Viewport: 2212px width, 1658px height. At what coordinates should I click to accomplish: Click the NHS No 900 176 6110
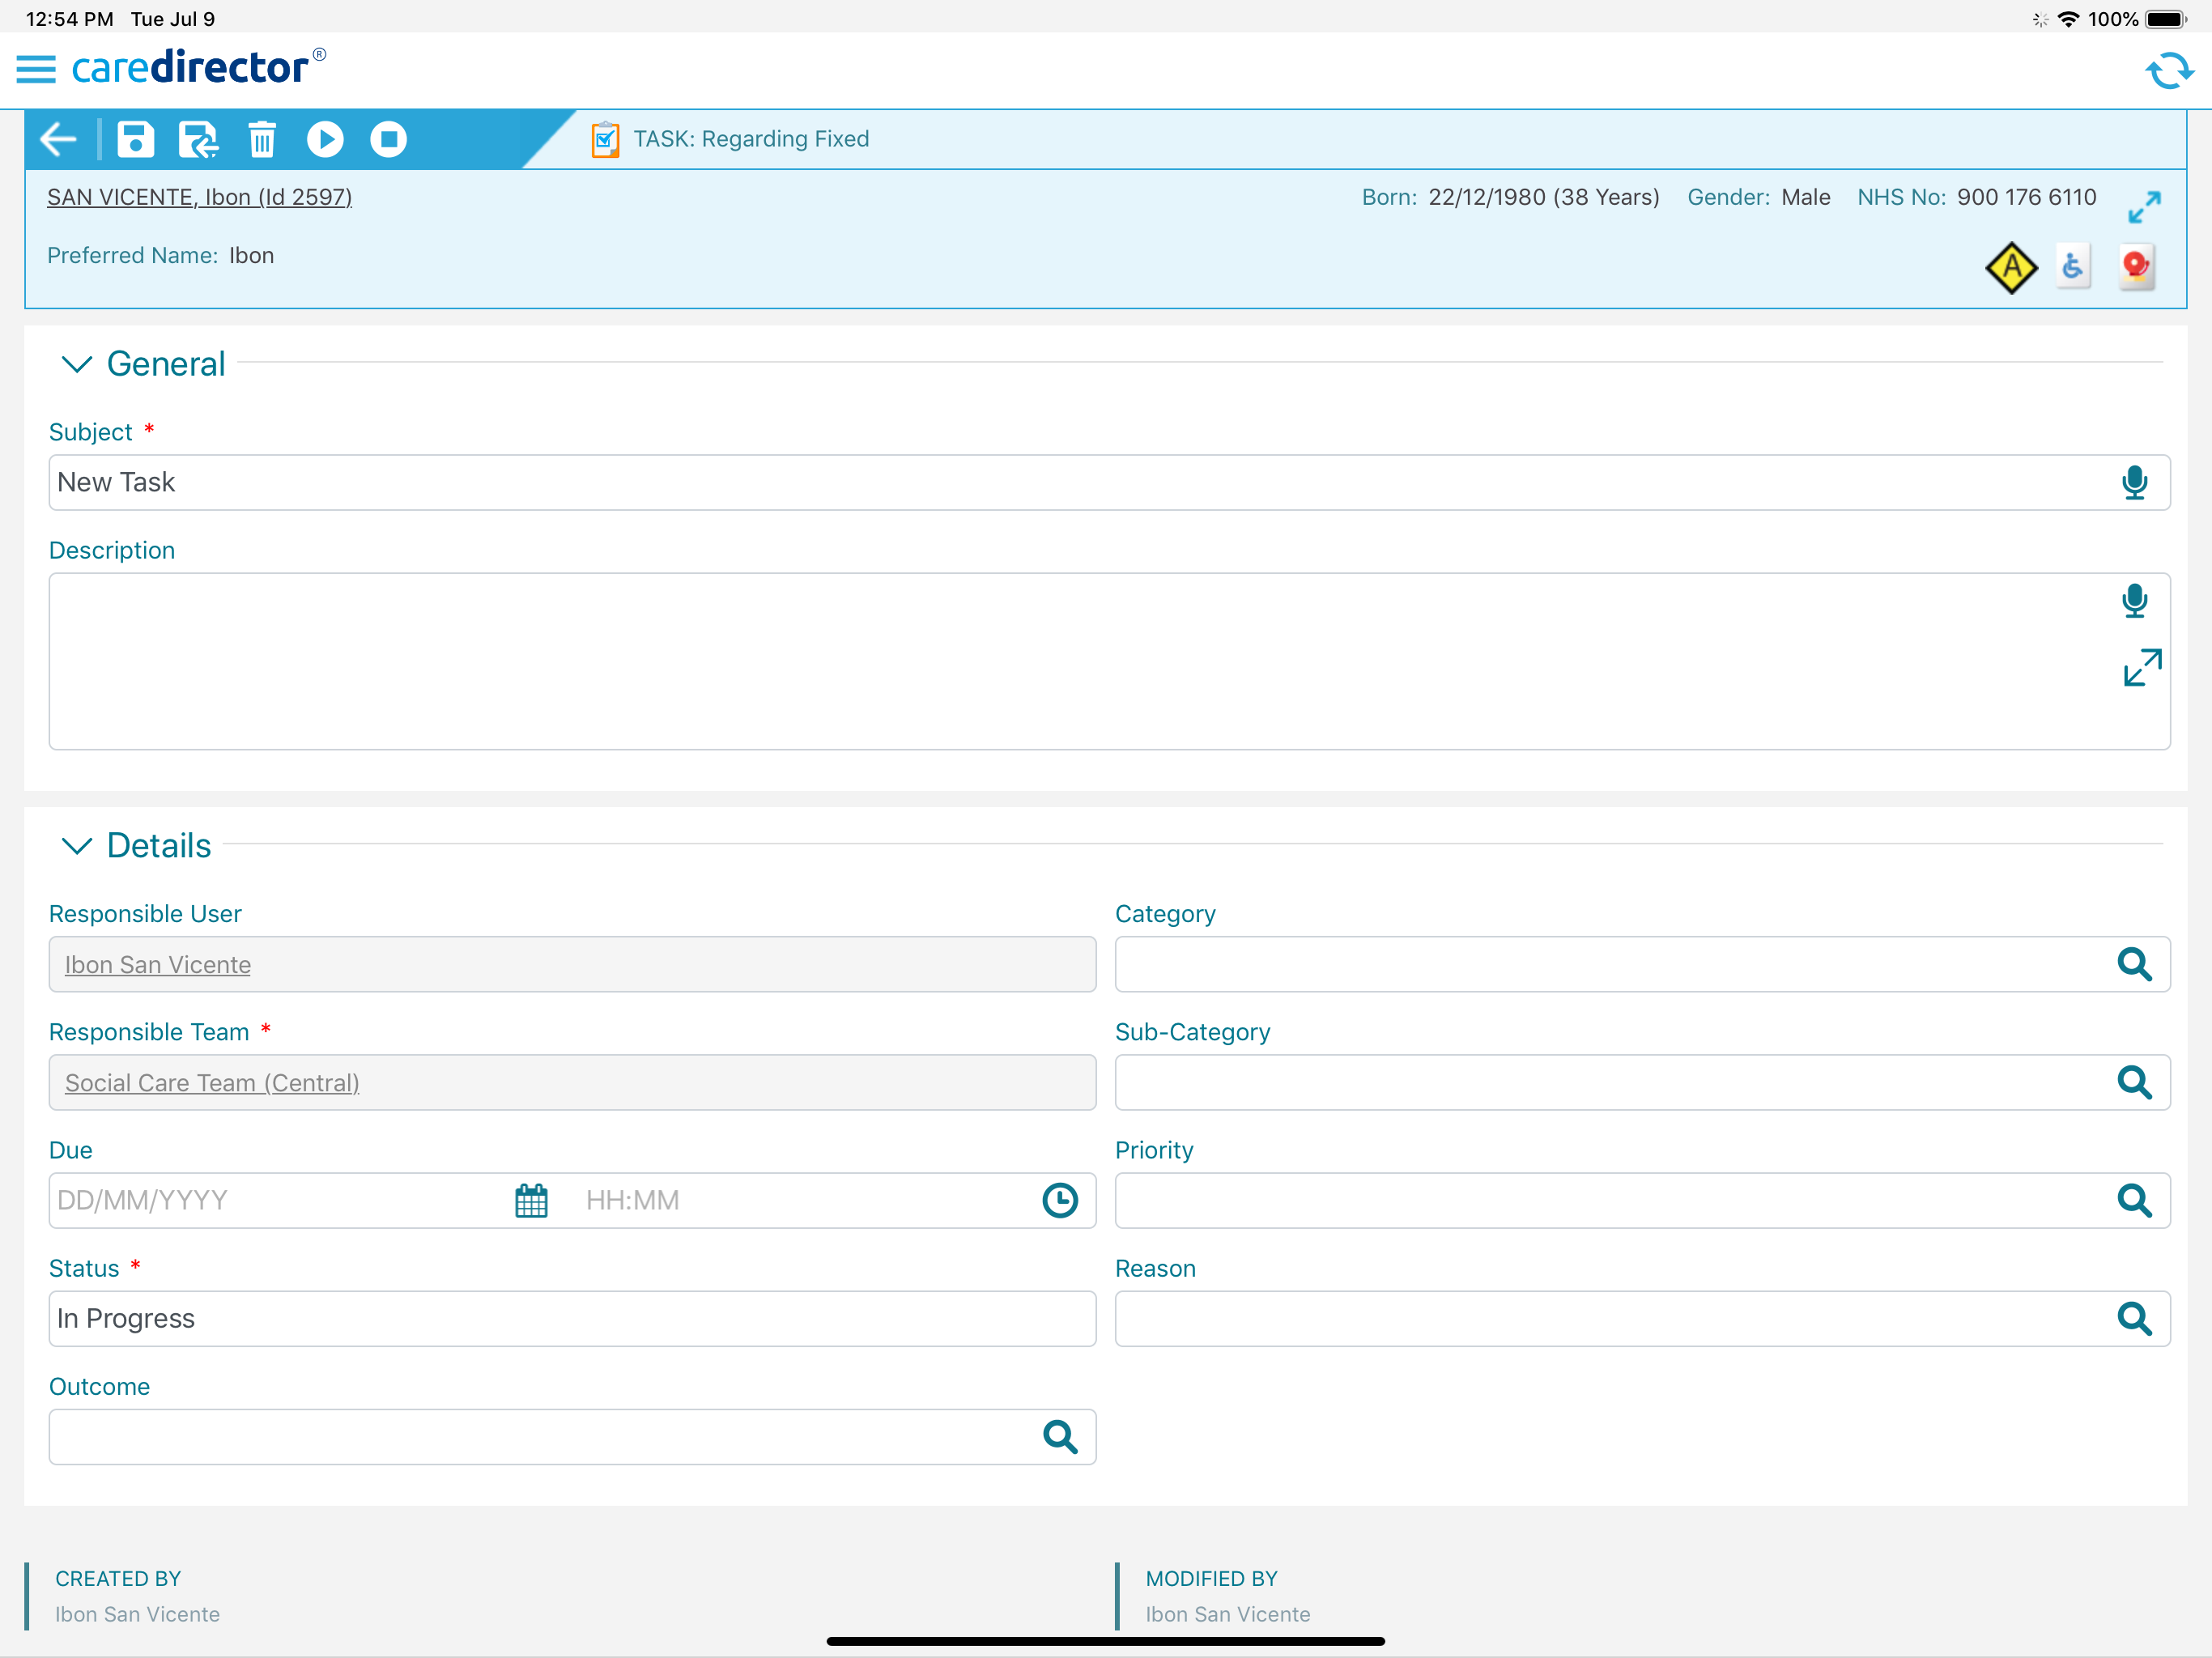2026,197
